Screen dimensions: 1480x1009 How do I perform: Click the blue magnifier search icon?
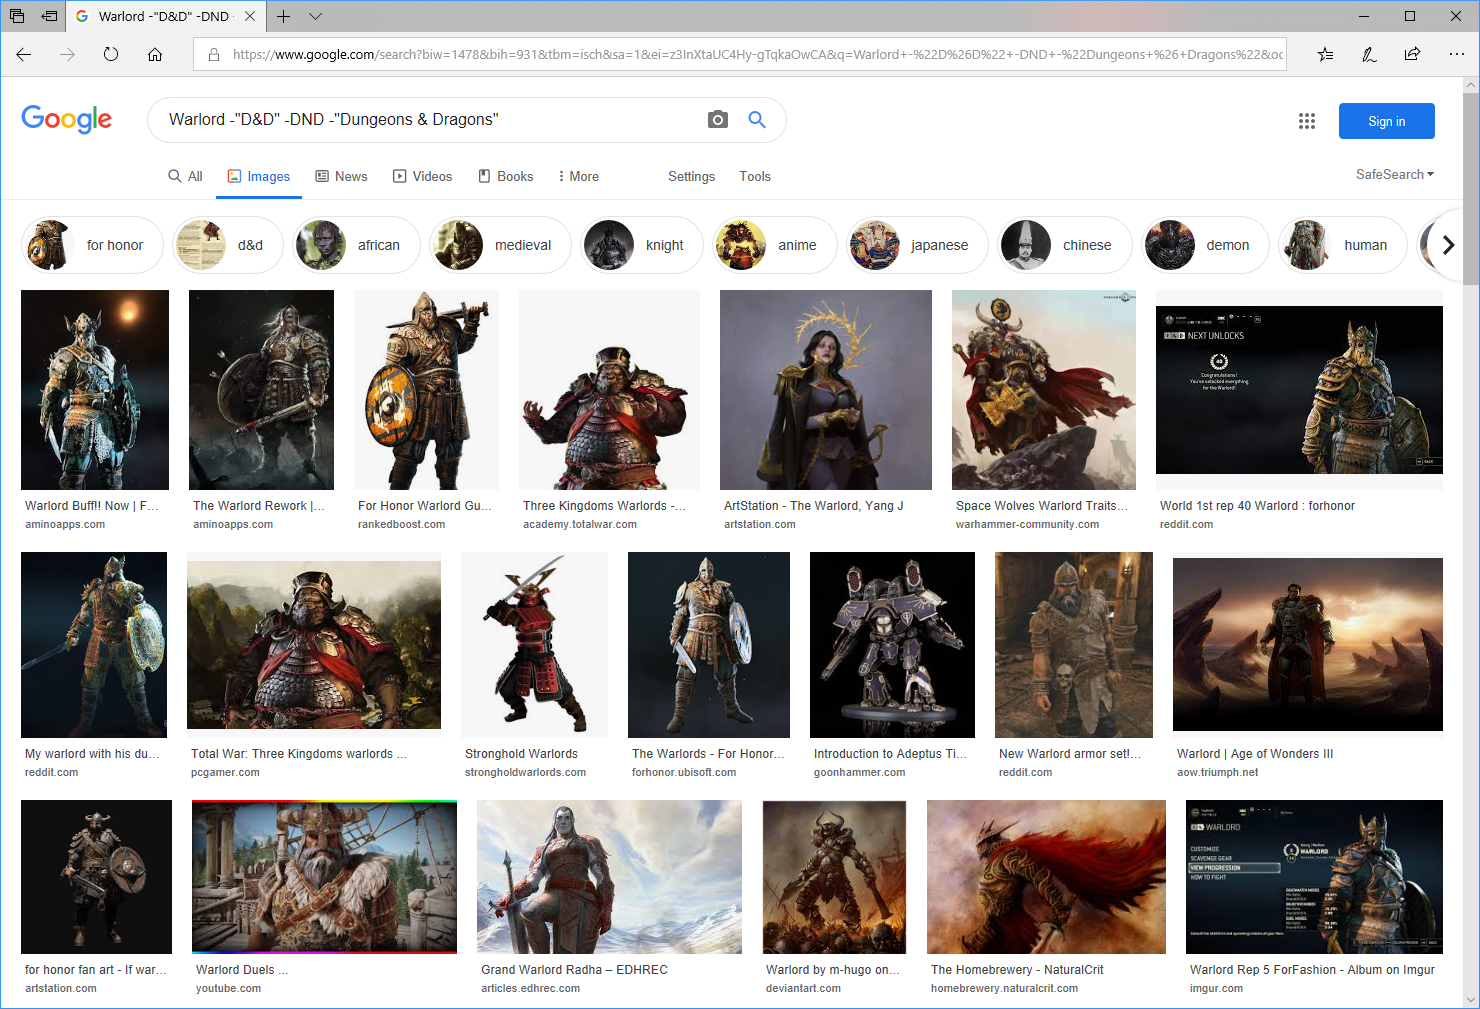757,120
